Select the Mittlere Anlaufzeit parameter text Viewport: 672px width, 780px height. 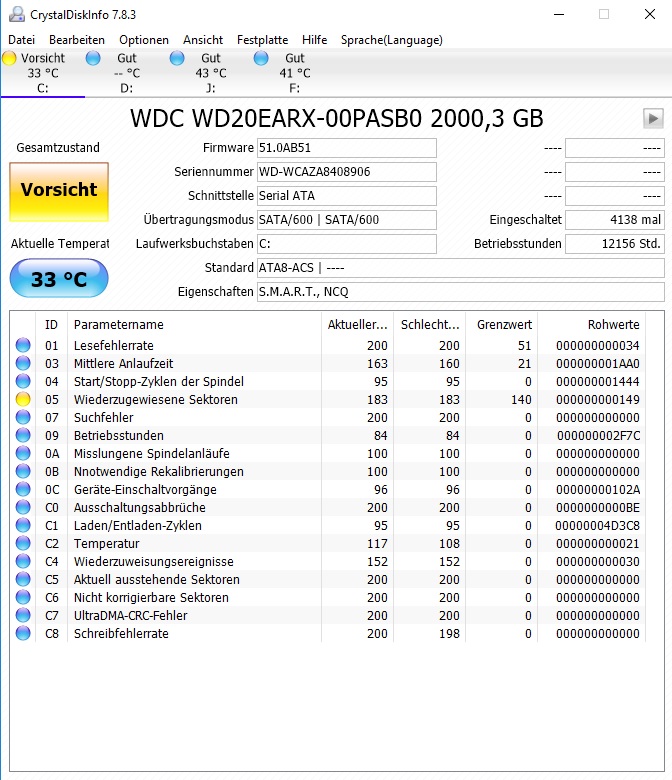[x=123, y=364]
